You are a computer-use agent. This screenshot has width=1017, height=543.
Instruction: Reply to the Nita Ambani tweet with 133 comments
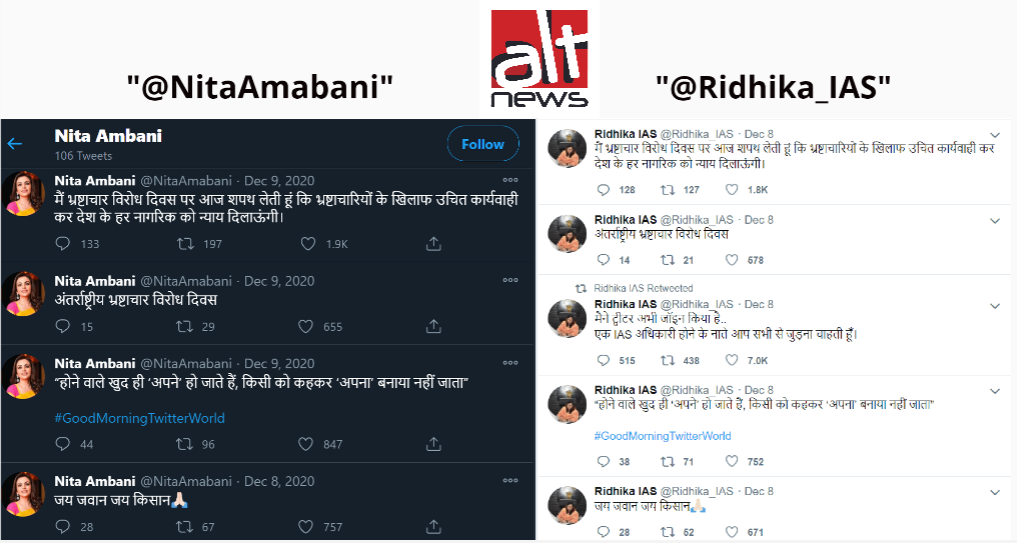[63, 244]
